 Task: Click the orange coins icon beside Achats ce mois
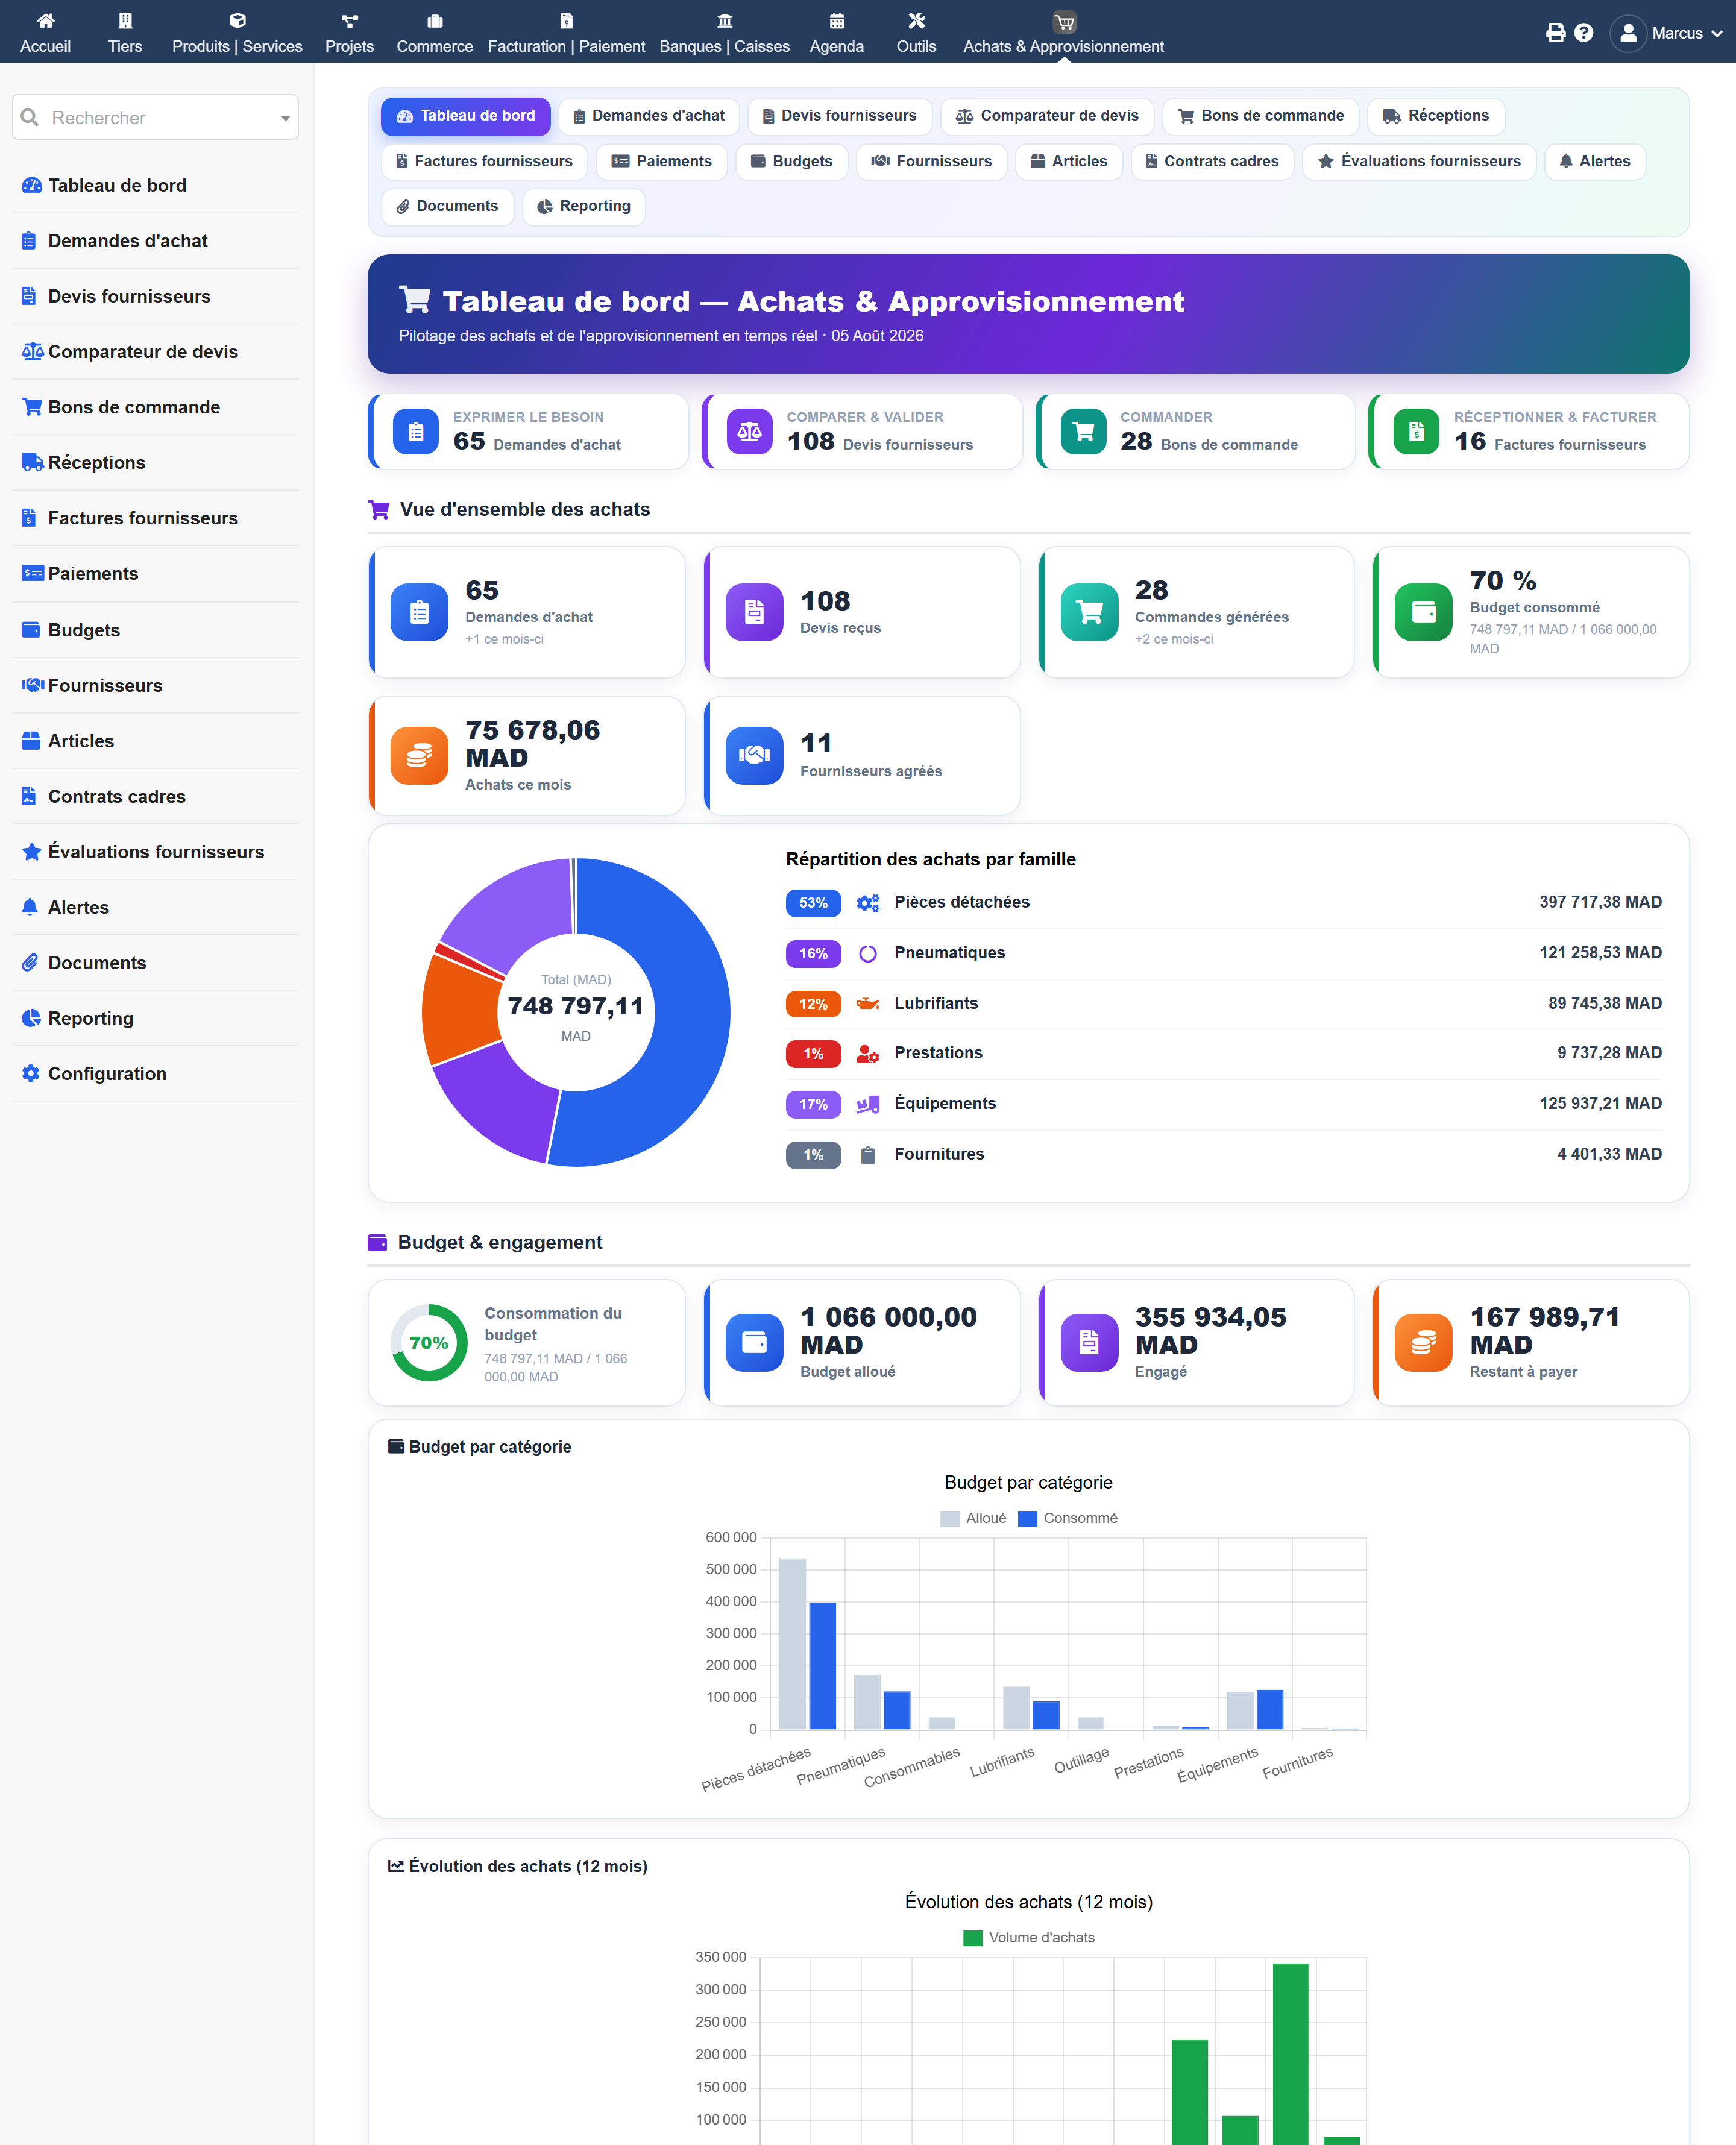pyautogui.click(x=419, y=755)
